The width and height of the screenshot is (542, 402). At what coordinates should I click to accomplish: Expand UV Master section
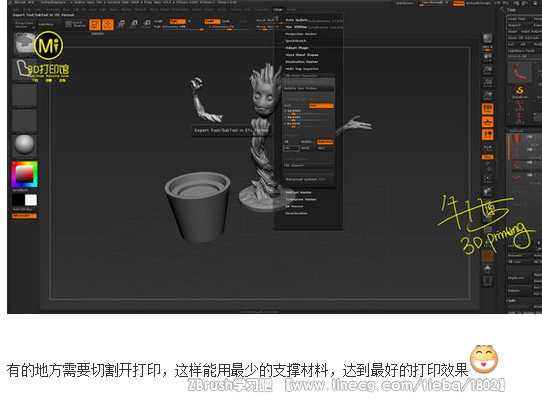tap(294, 206)
